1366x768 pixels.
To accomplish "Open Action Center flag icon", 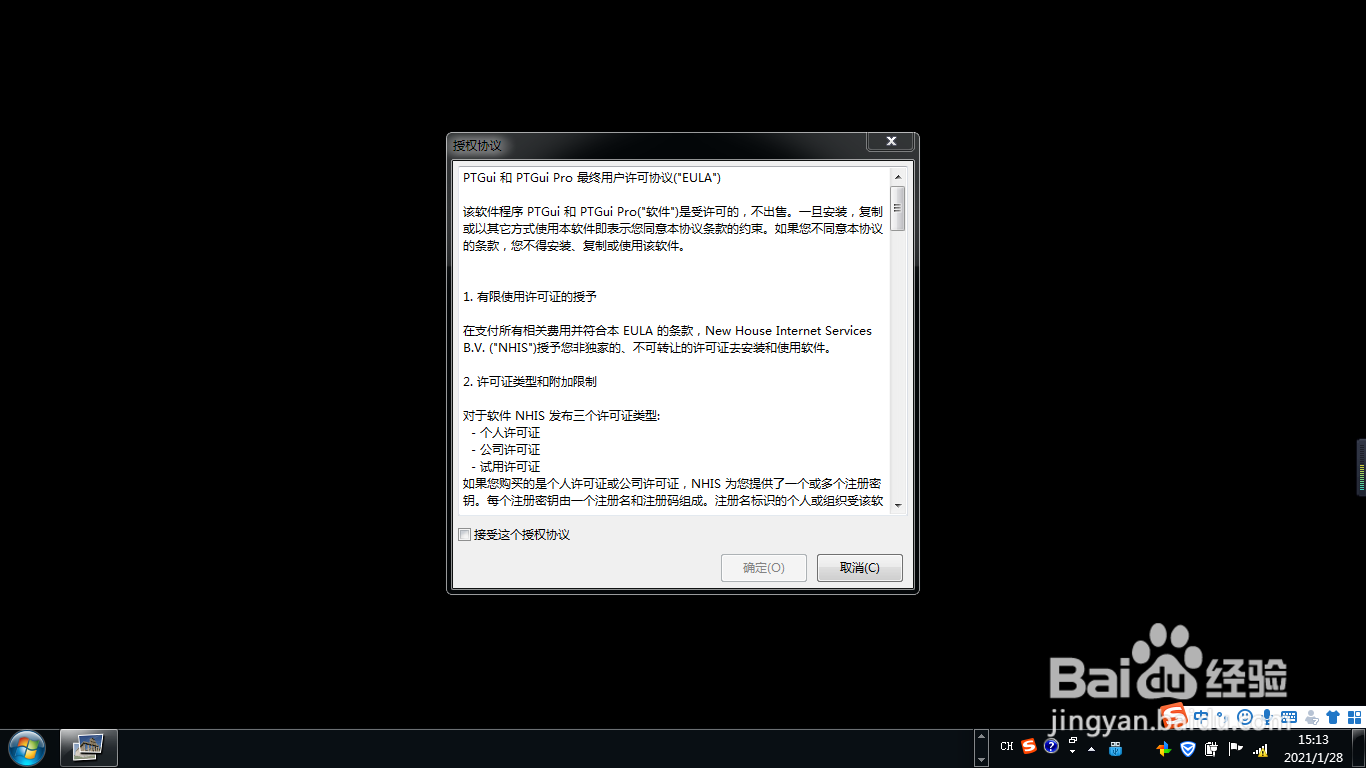I will click(1235, 748).
